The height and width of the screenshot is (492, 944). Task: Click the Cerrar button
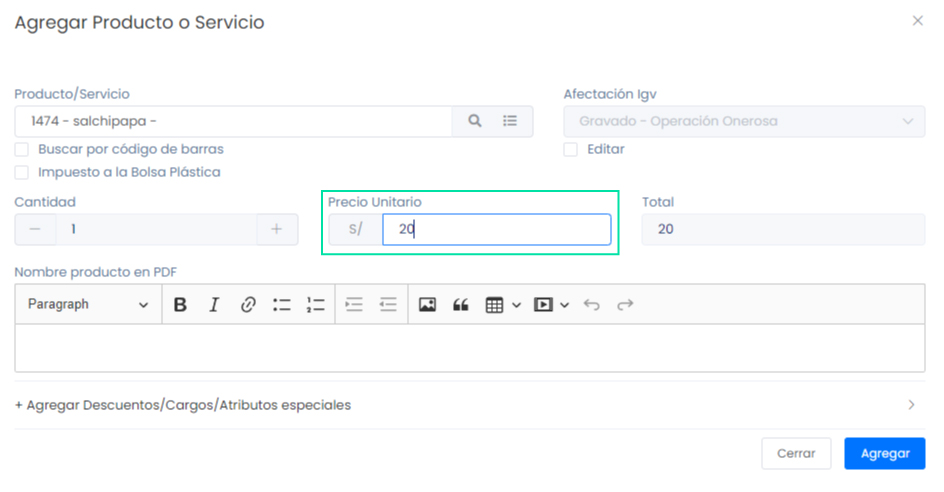point(796,453)
